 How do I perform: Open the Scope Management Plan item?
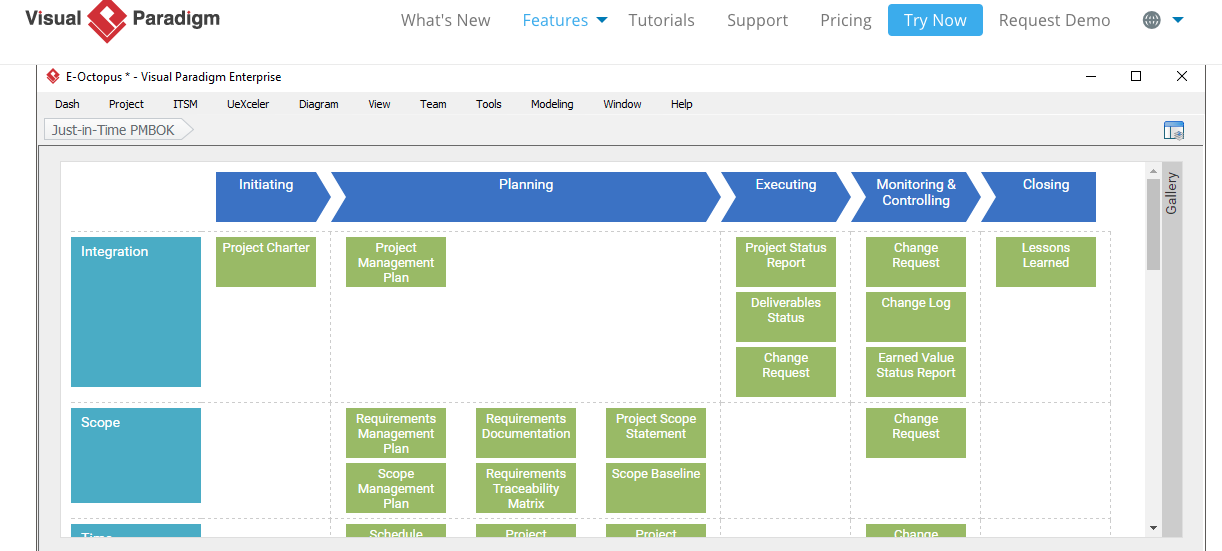click(396, 488)
